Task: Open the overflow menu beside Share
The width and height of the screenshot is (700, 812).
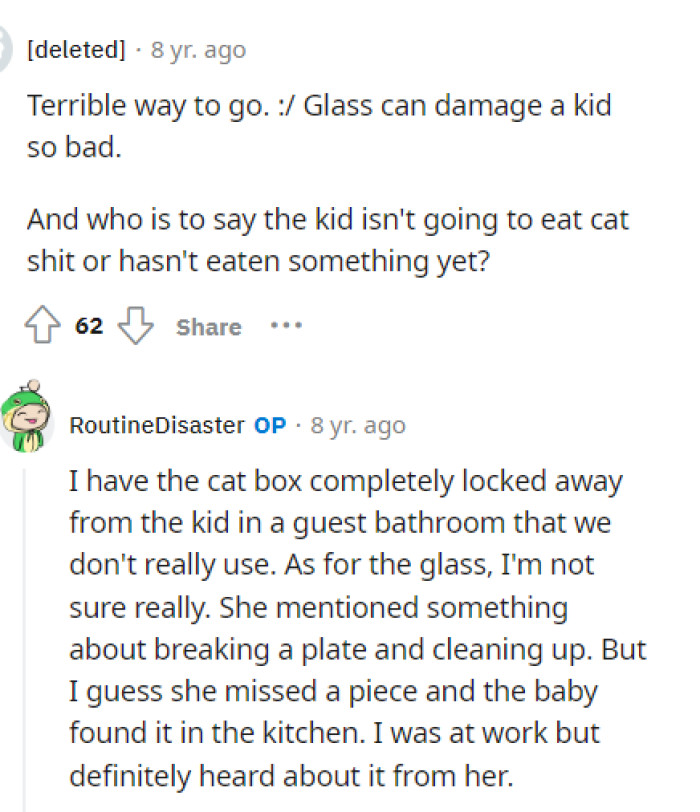Action: click(x=286, y=324)
